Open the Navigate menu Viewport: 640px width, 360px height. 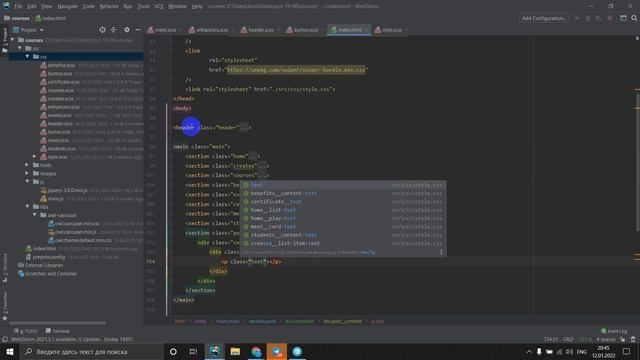67,6
